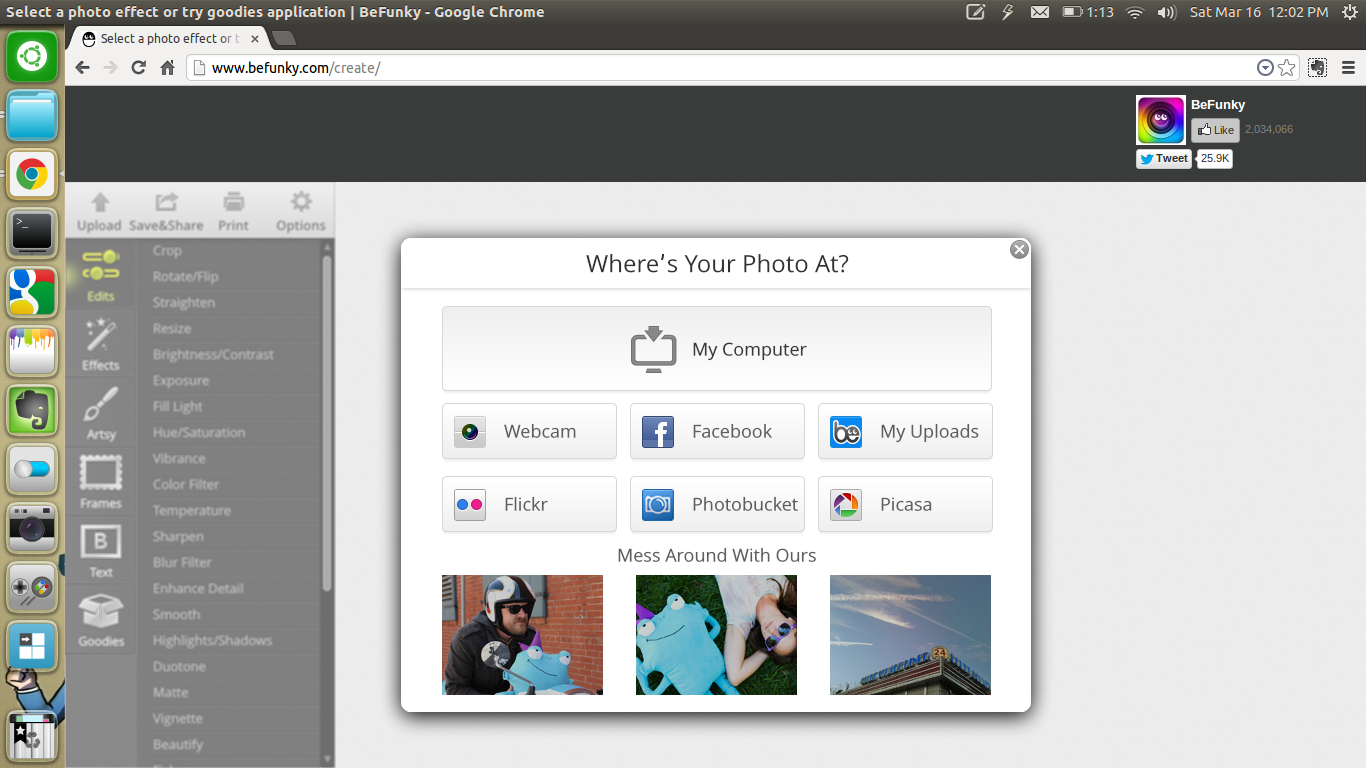Open Terminal from the launcher
Screen dimensions: 1366x768
click(32, 232)
